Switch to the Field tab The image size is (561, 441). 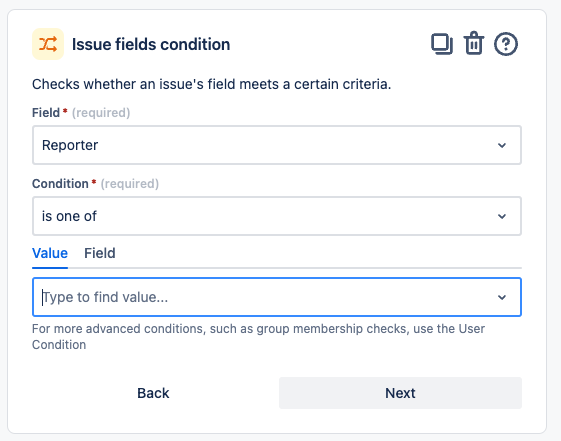click(x=99, y=253)
